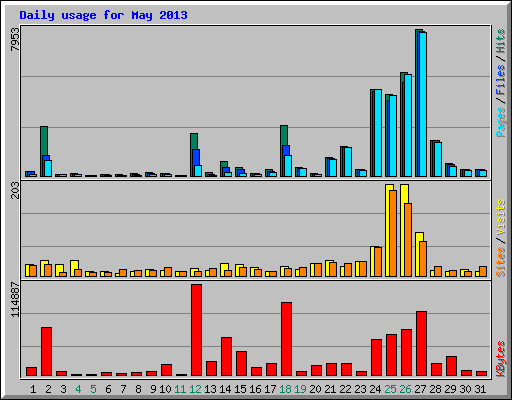Click the 'Sites / Visits' legend label
Screen dimensions: 512x400
coord(500,238)
